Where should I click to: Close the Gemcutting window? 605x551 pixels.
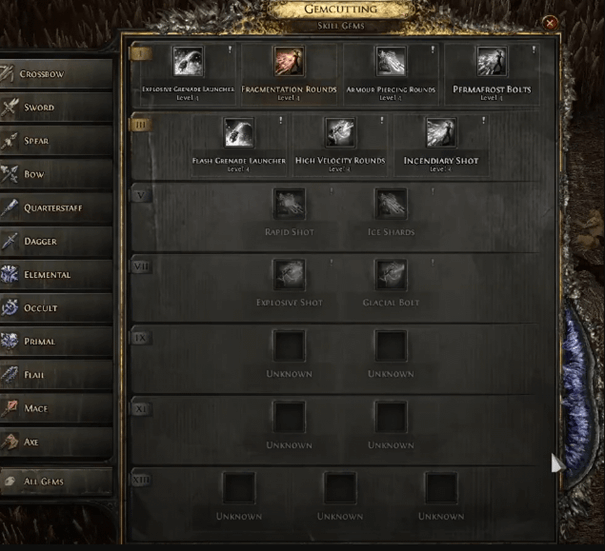pos(549,23)
